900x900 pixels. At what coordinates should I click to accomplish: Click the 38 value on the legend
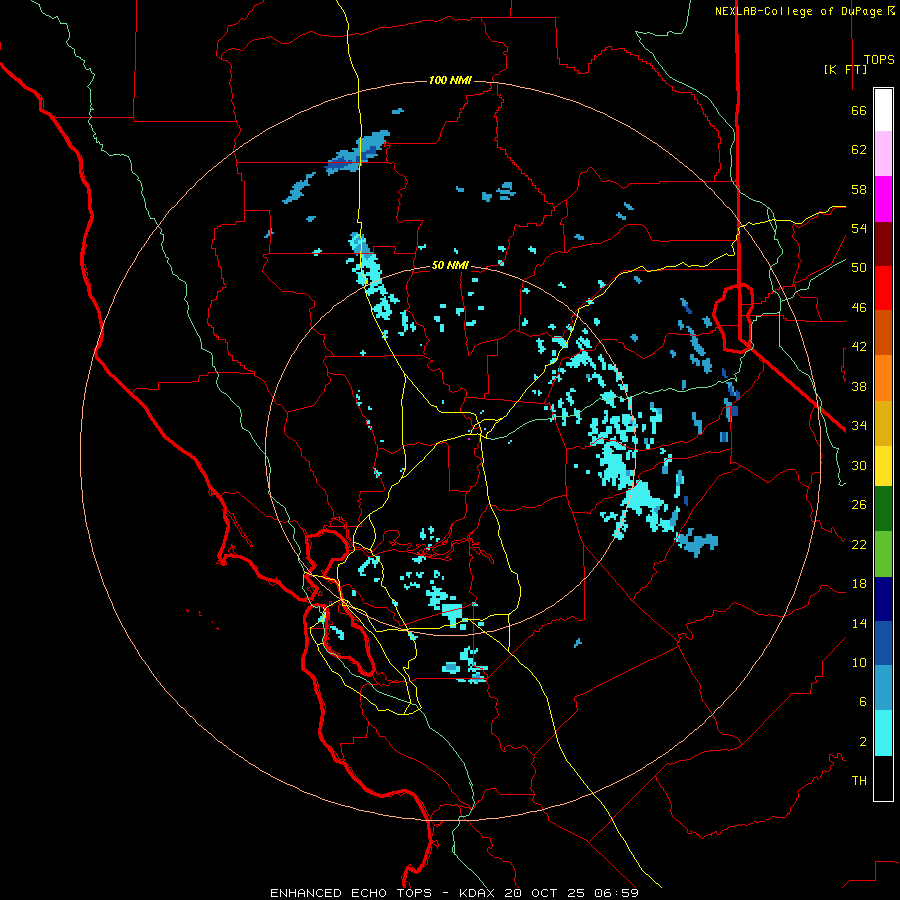[859, 386]
